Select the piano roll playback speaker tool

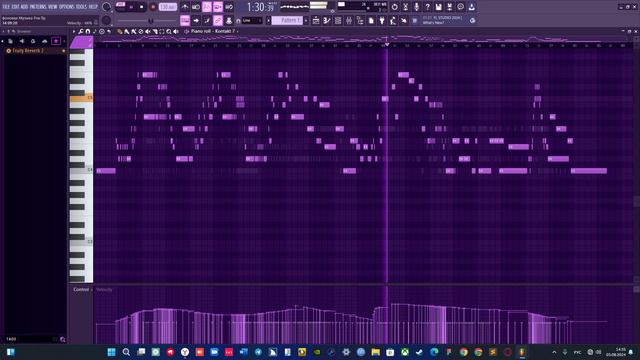coord(176,31)
